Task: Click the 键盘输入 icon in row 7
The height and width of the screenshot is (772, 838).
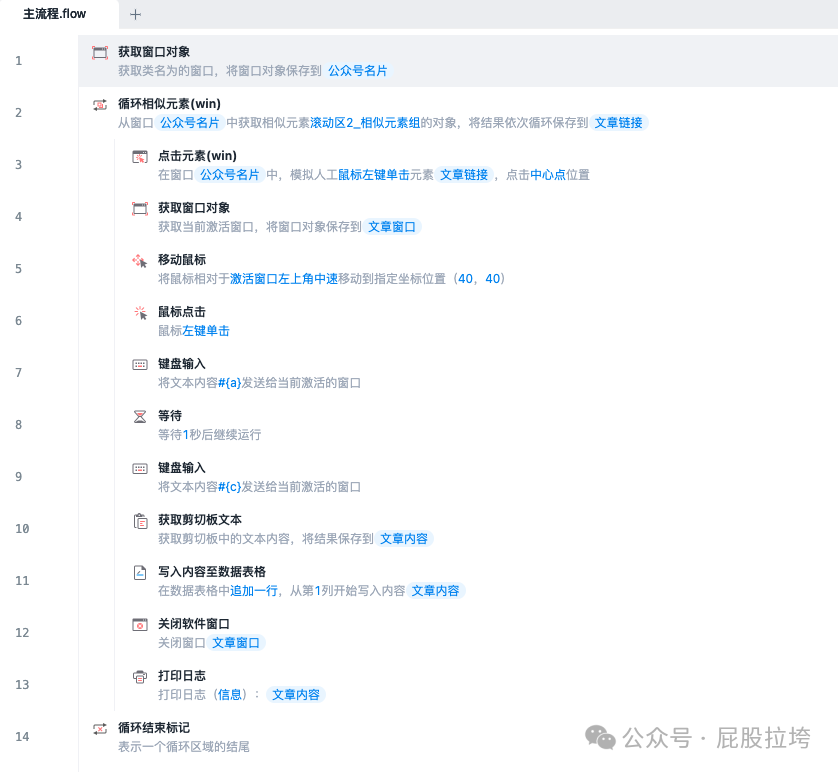Action: point(140,364)
